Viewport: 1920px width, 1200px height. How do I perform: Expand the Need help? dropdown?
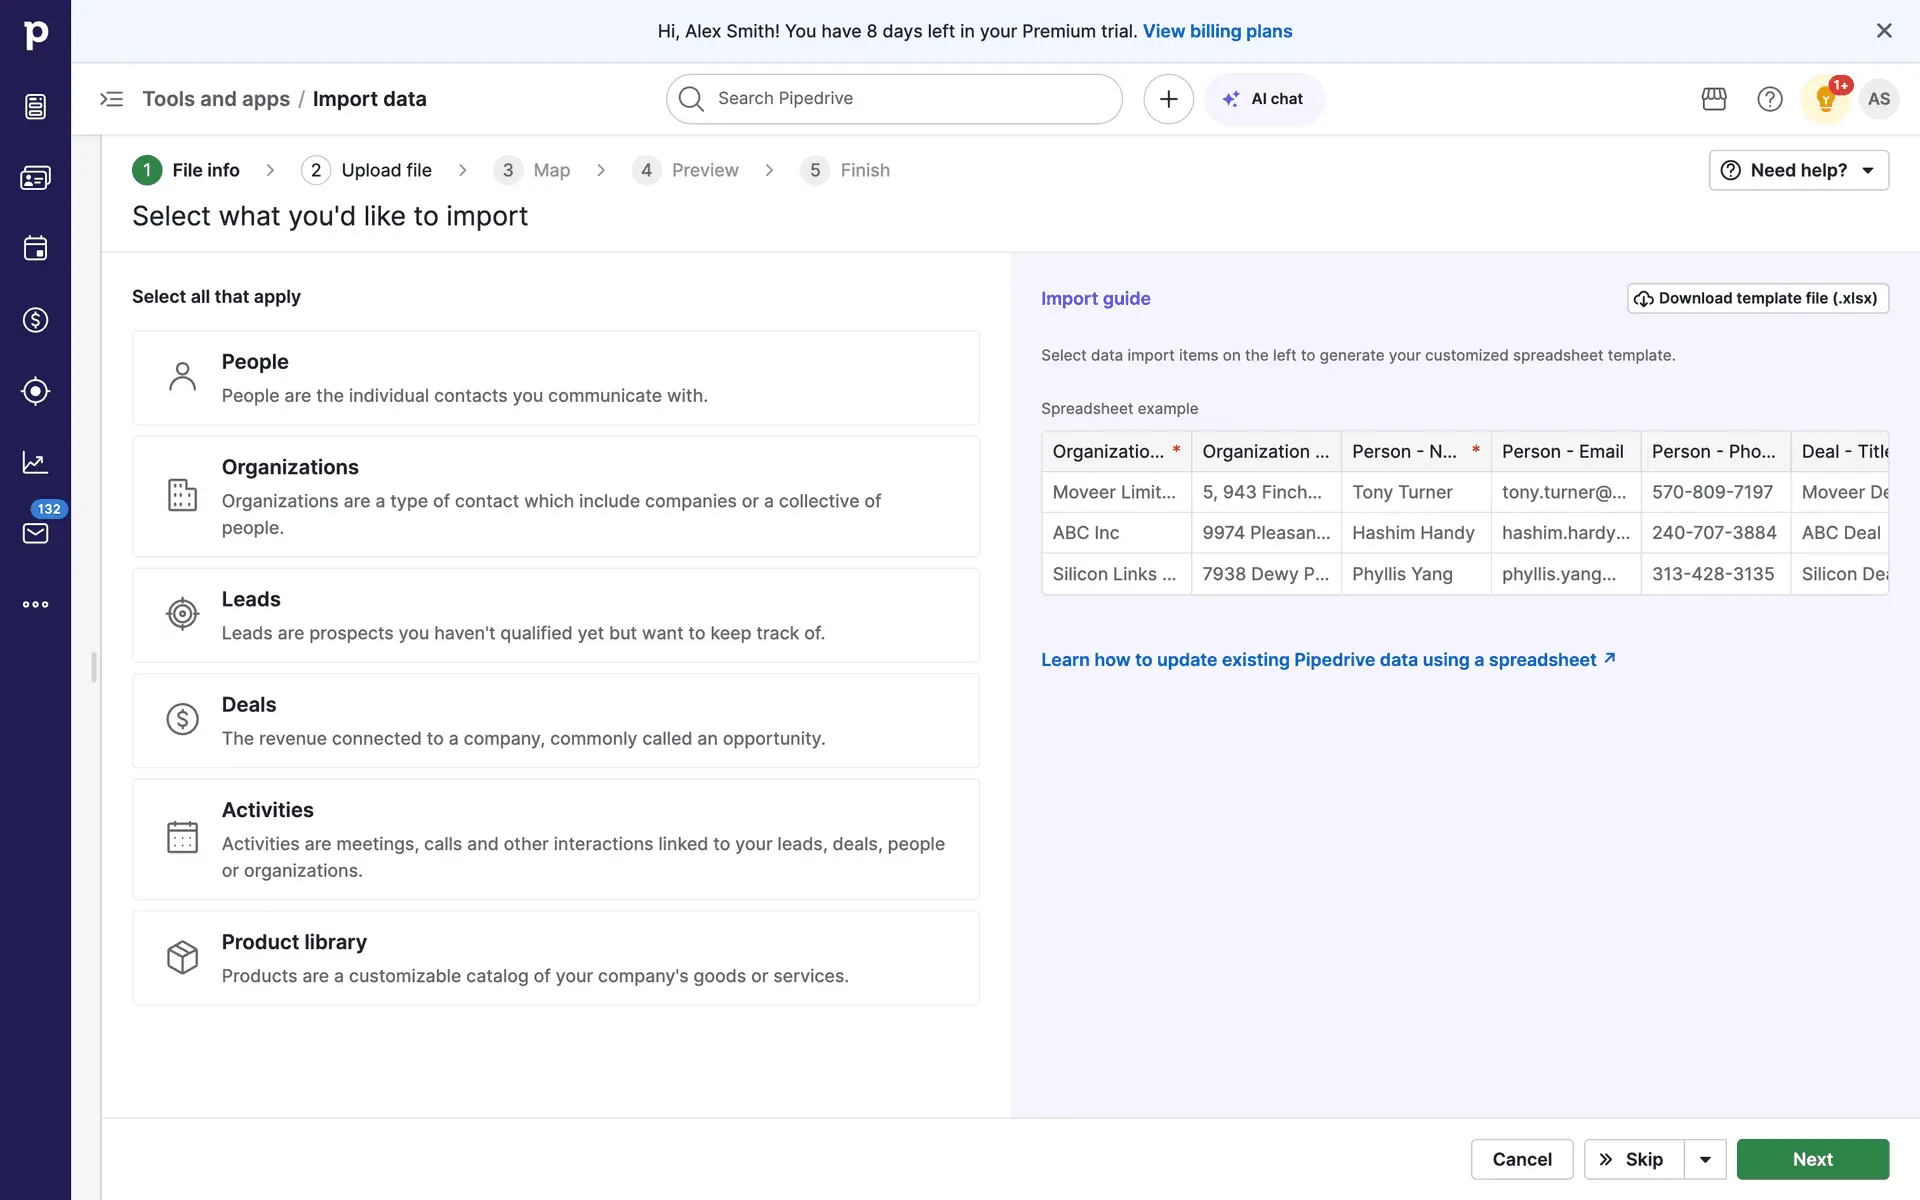click(1798, 170)
